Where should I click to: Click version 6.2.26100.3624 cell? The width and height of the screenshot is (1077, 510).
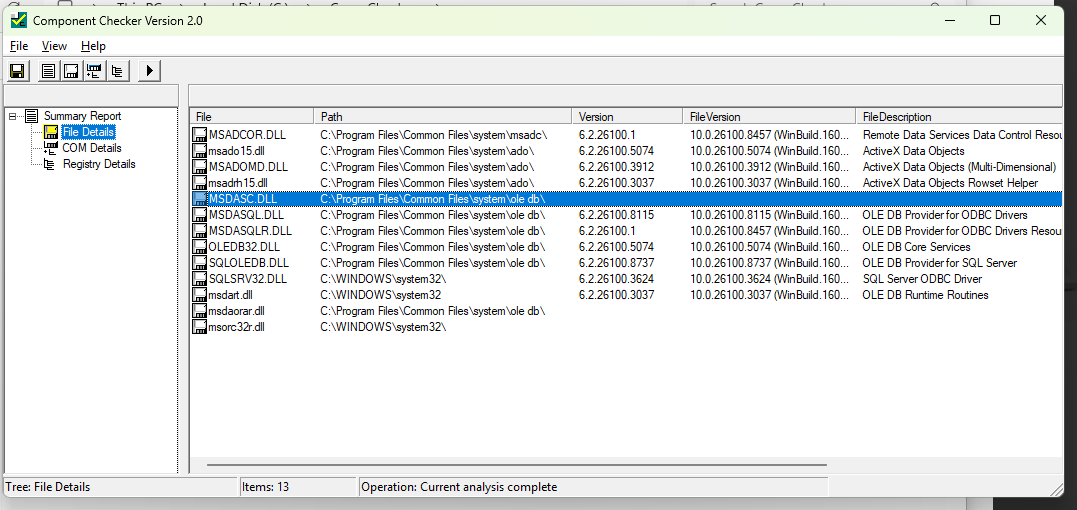(x=616, y=279)
